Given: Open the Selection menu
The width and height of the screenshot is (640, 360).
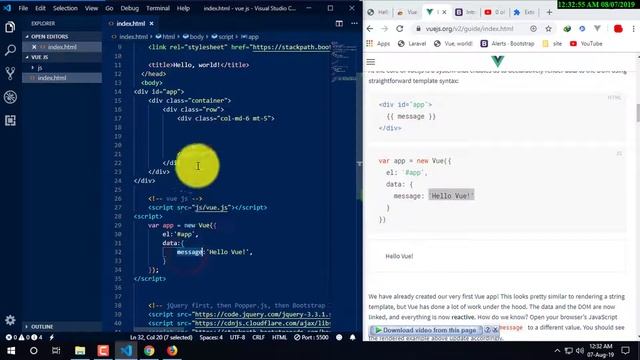Looking at the screenshot, I should [65, 8].
